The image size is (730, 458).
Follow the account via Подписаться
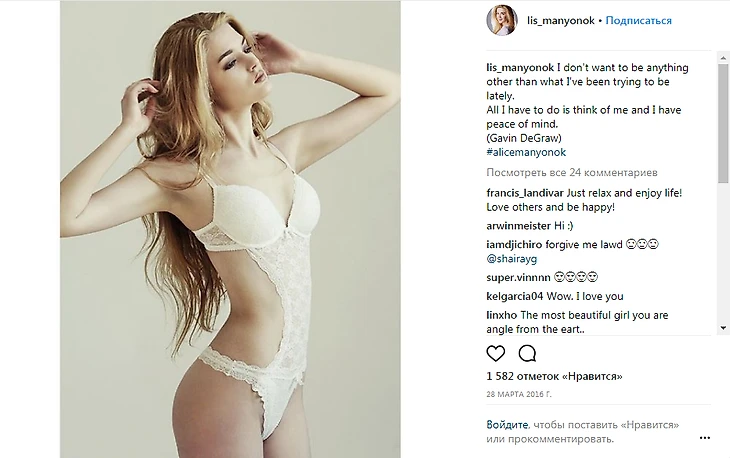pyautogui.click(x=638, y=20)
